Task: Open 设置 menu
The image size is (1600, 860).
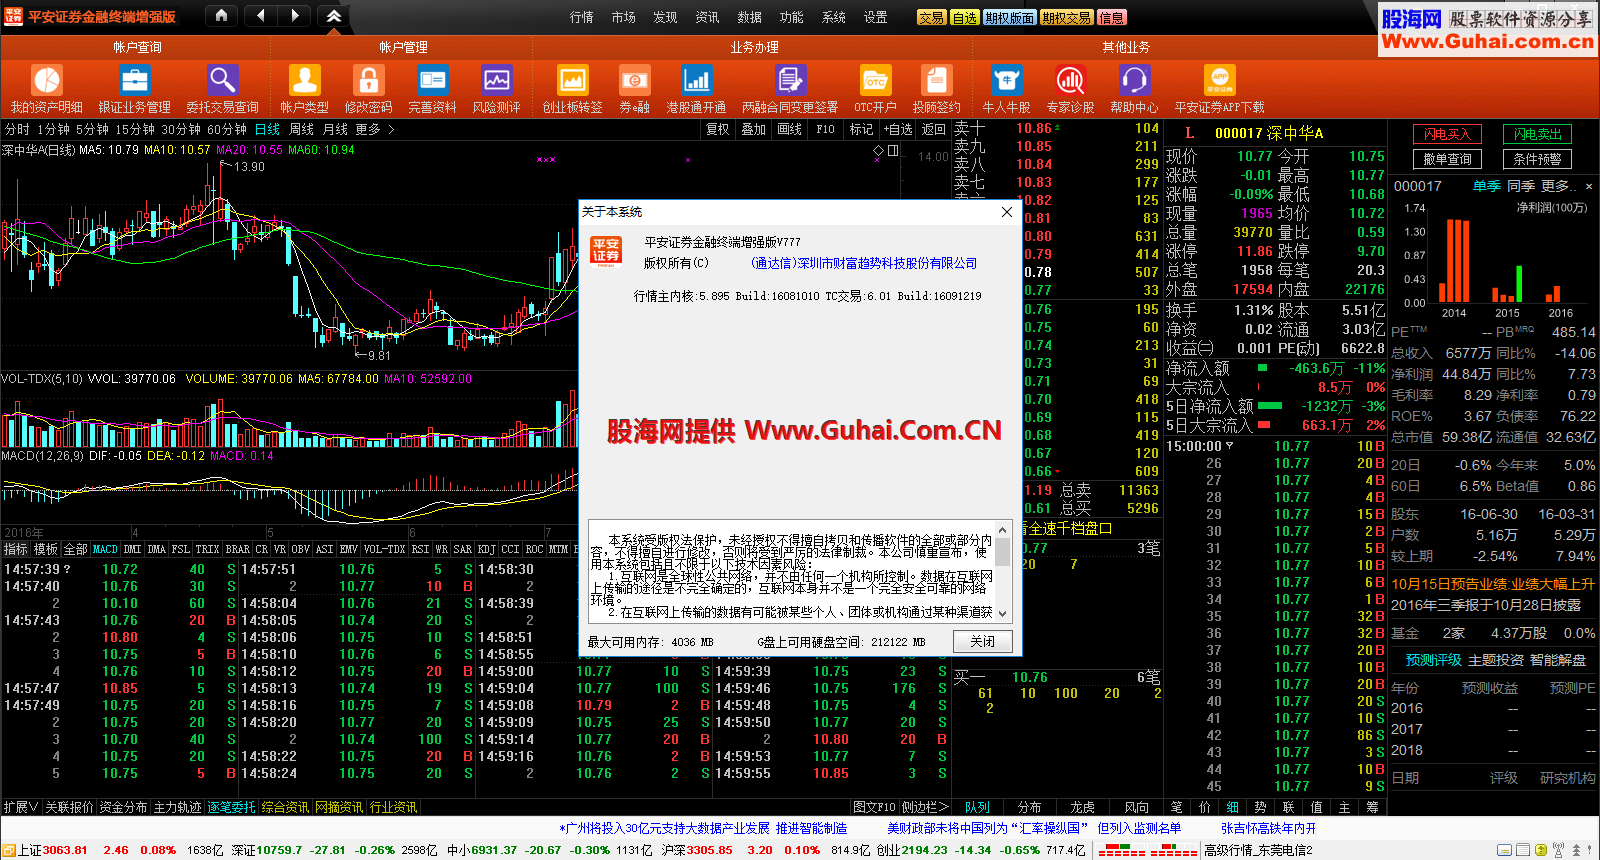Action: coord(876,17)
